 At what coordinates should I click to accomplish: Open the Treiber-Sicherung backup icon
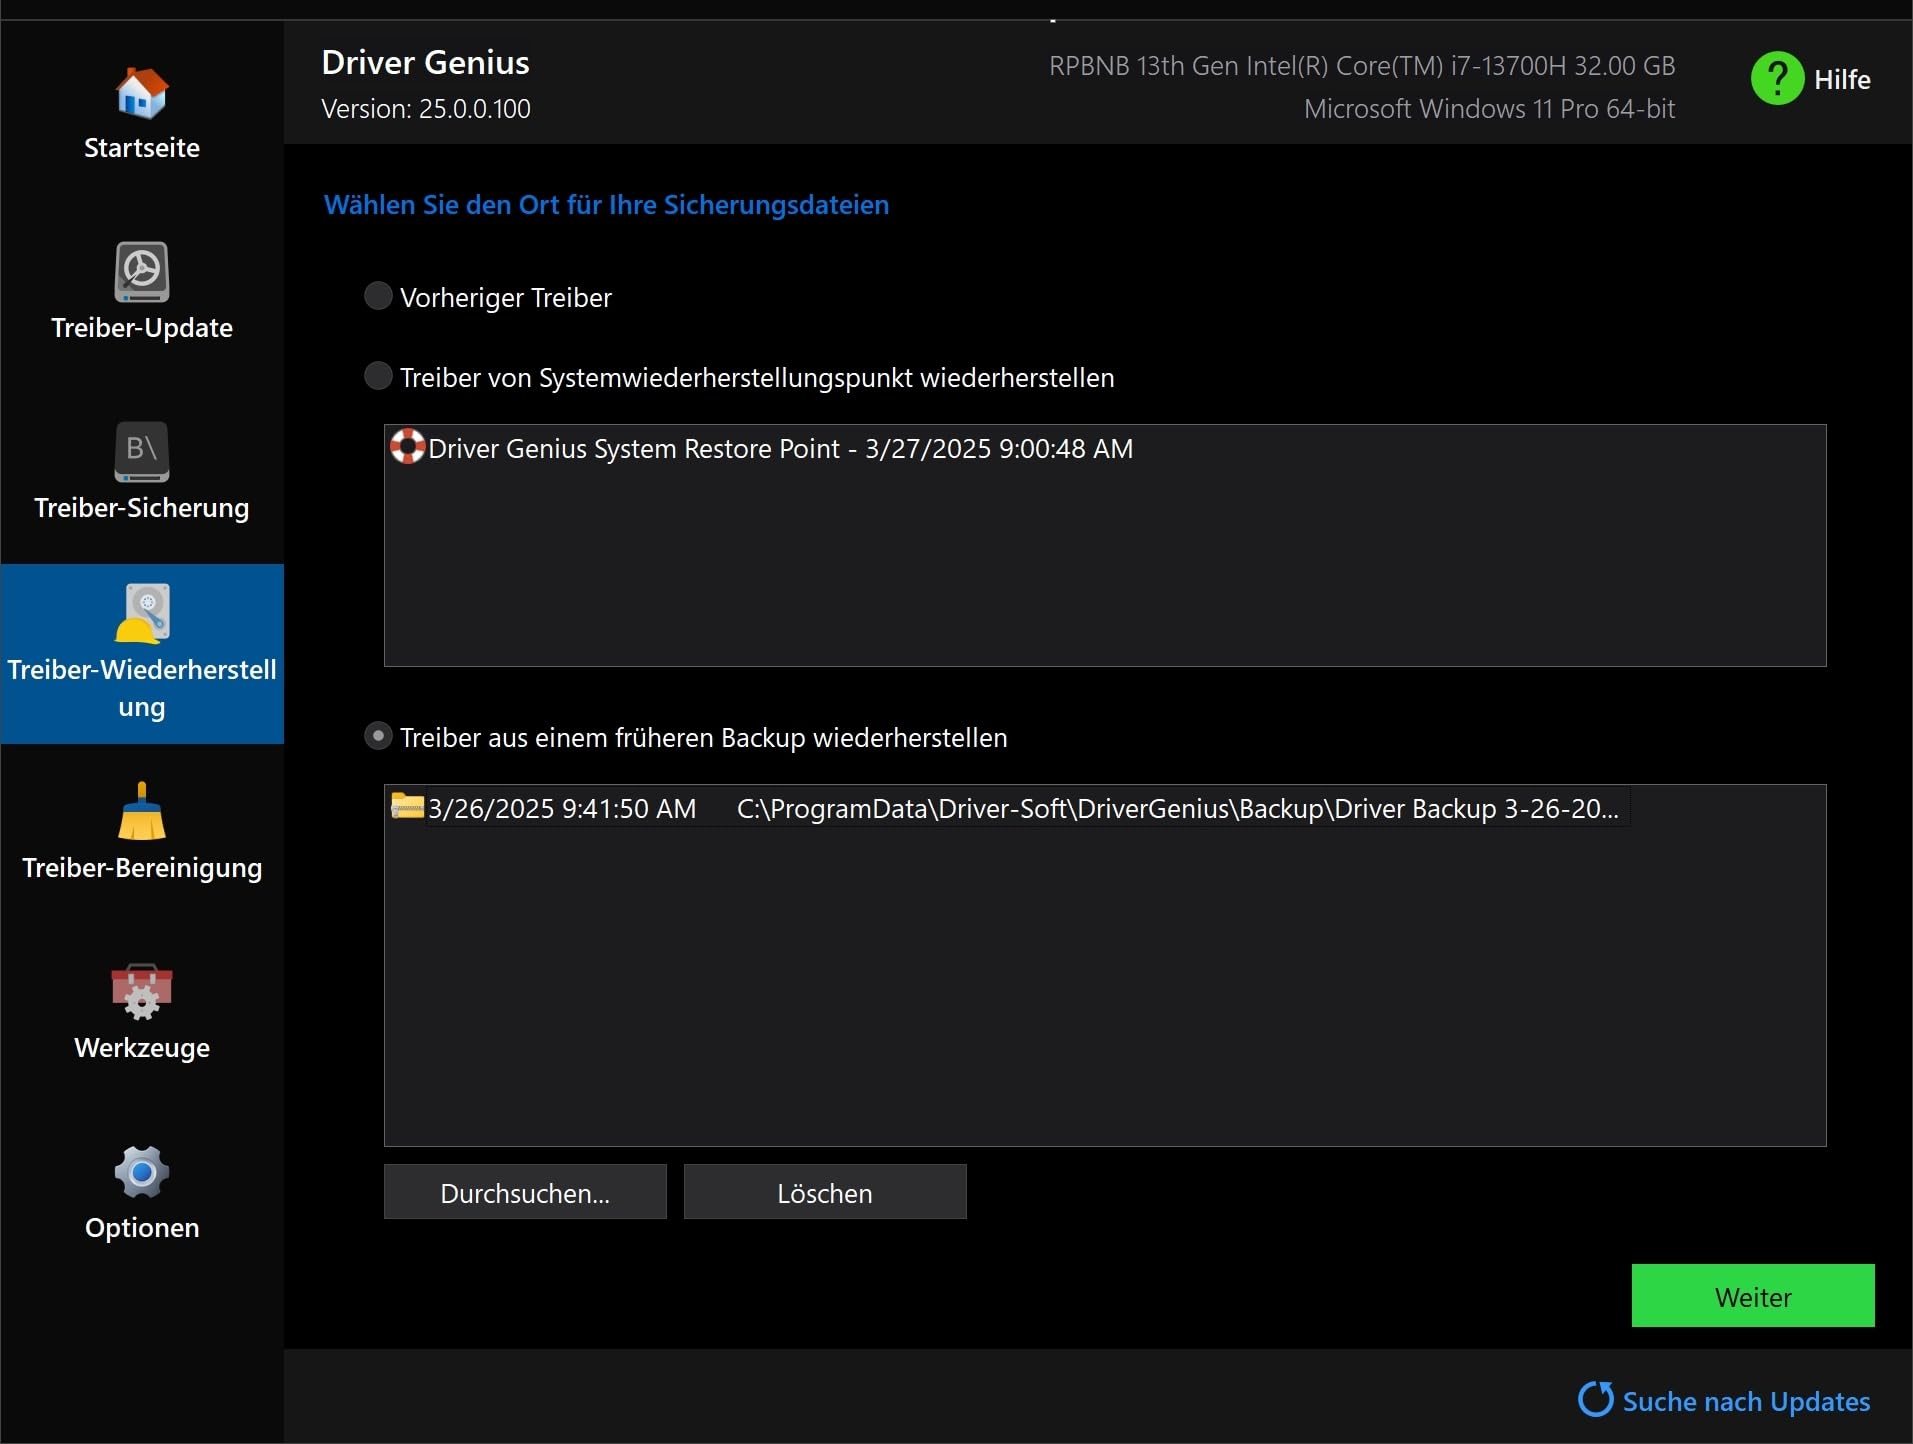[142, 452]
